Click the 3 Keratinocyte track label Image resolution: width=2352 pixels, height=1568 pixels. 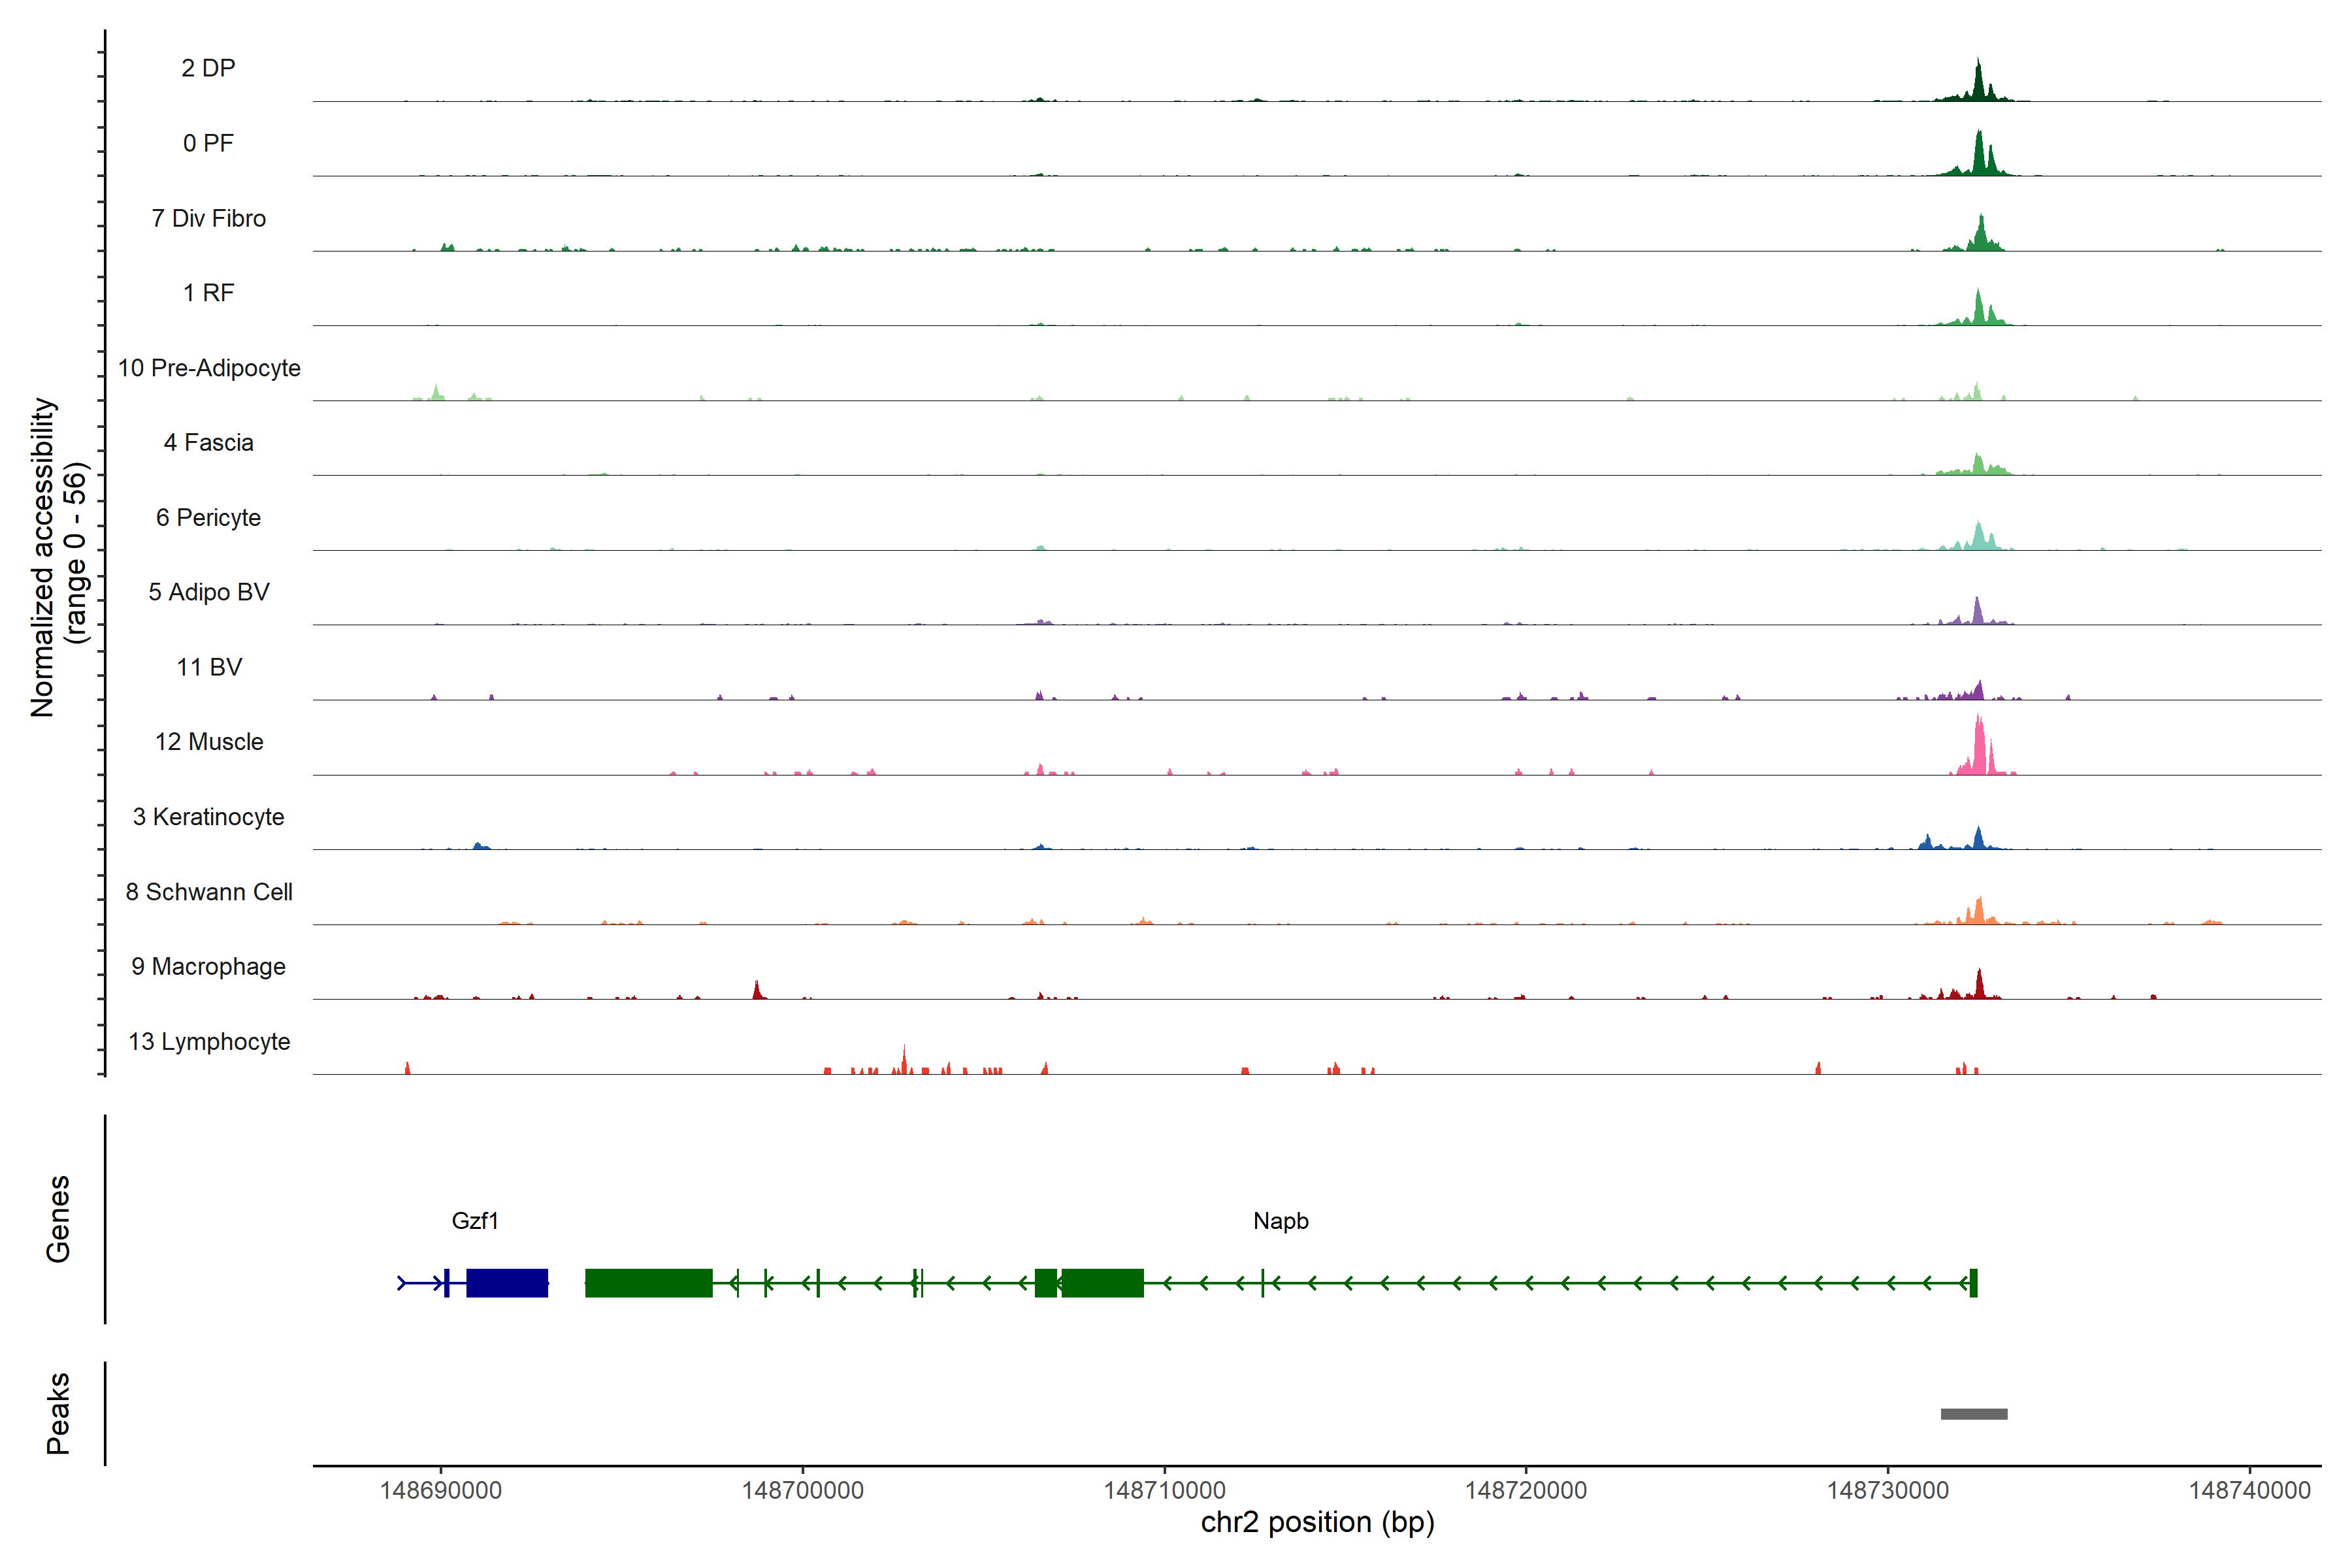click(209, 817)
